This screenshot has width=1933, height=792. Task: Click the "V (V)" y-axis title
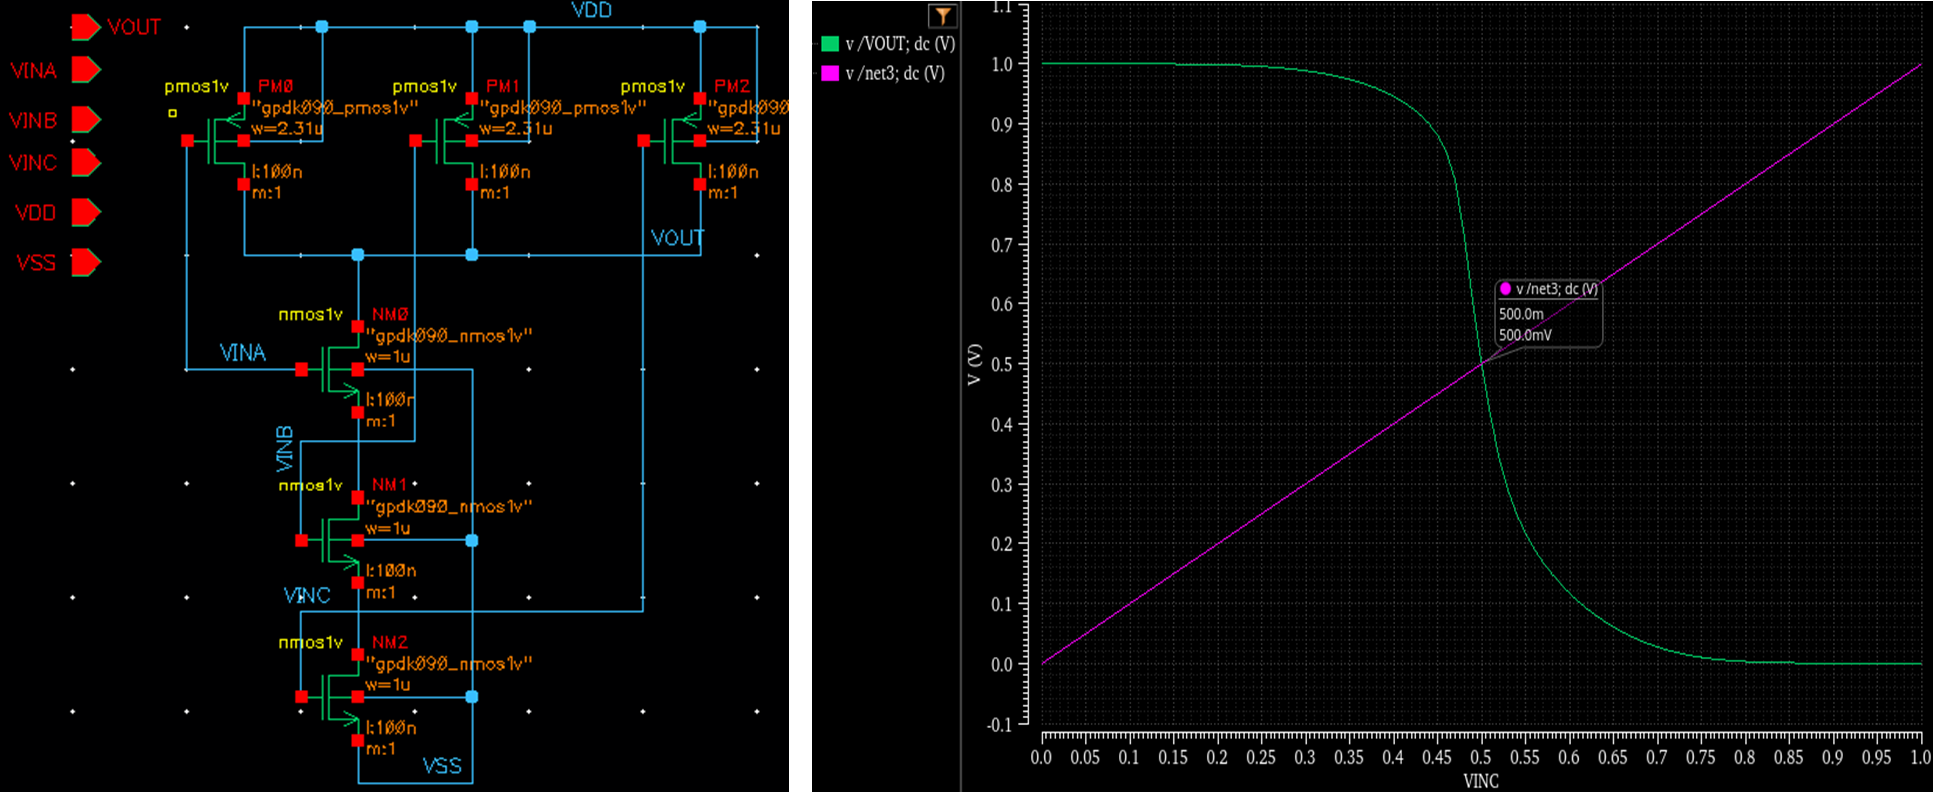974,365
